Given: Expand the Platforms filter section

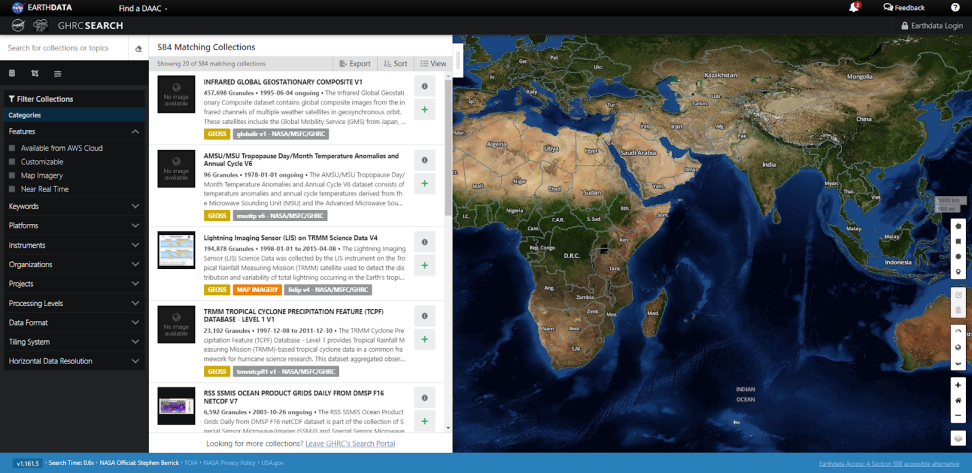Looking at the screenshot, I should (74, 226).
